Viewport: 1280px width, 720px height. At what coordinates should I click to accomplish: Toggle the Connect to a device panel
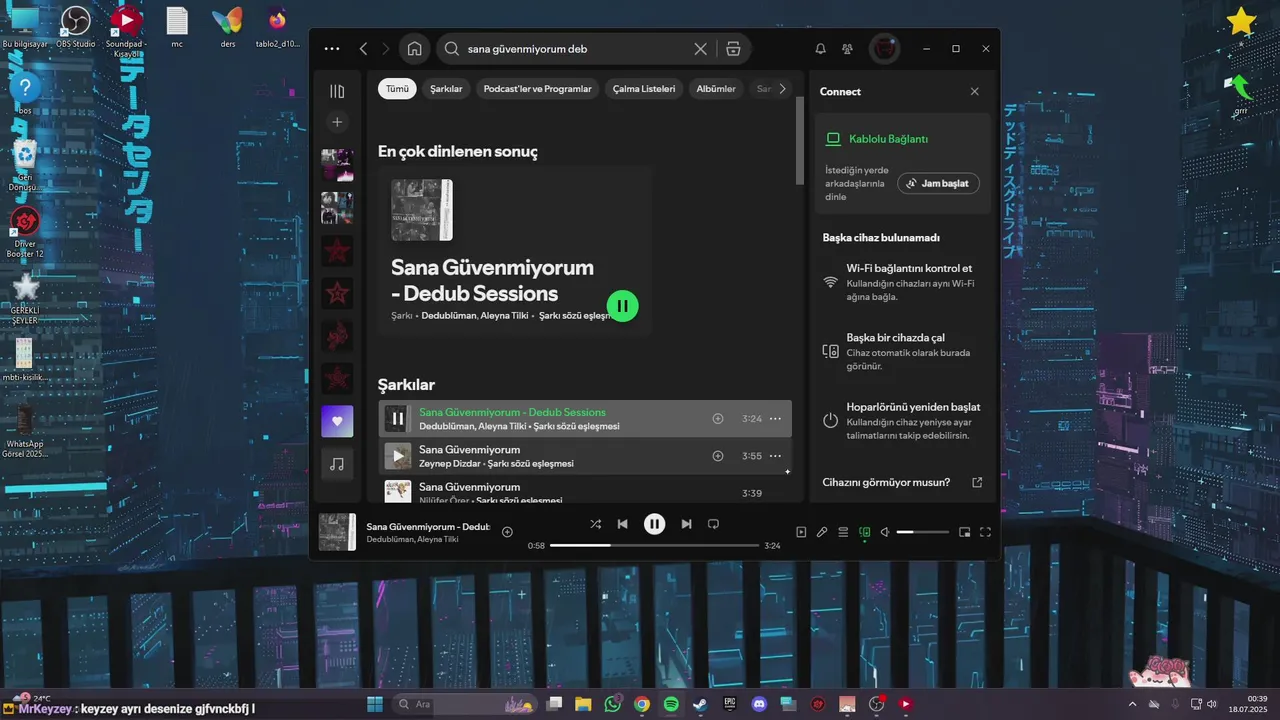865,532
